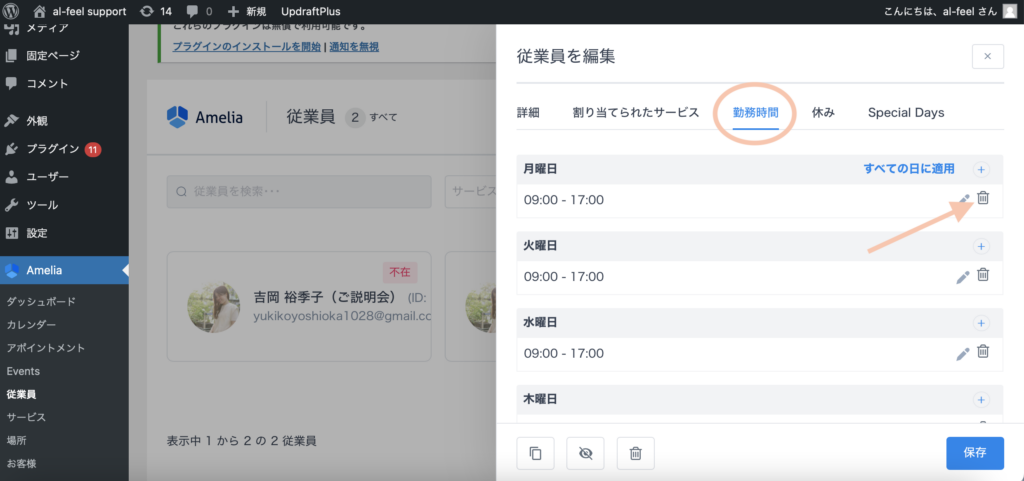This screenshot has height=481, width=1024.
Task: Add a new period to Monday with plus
Action: 981,170
